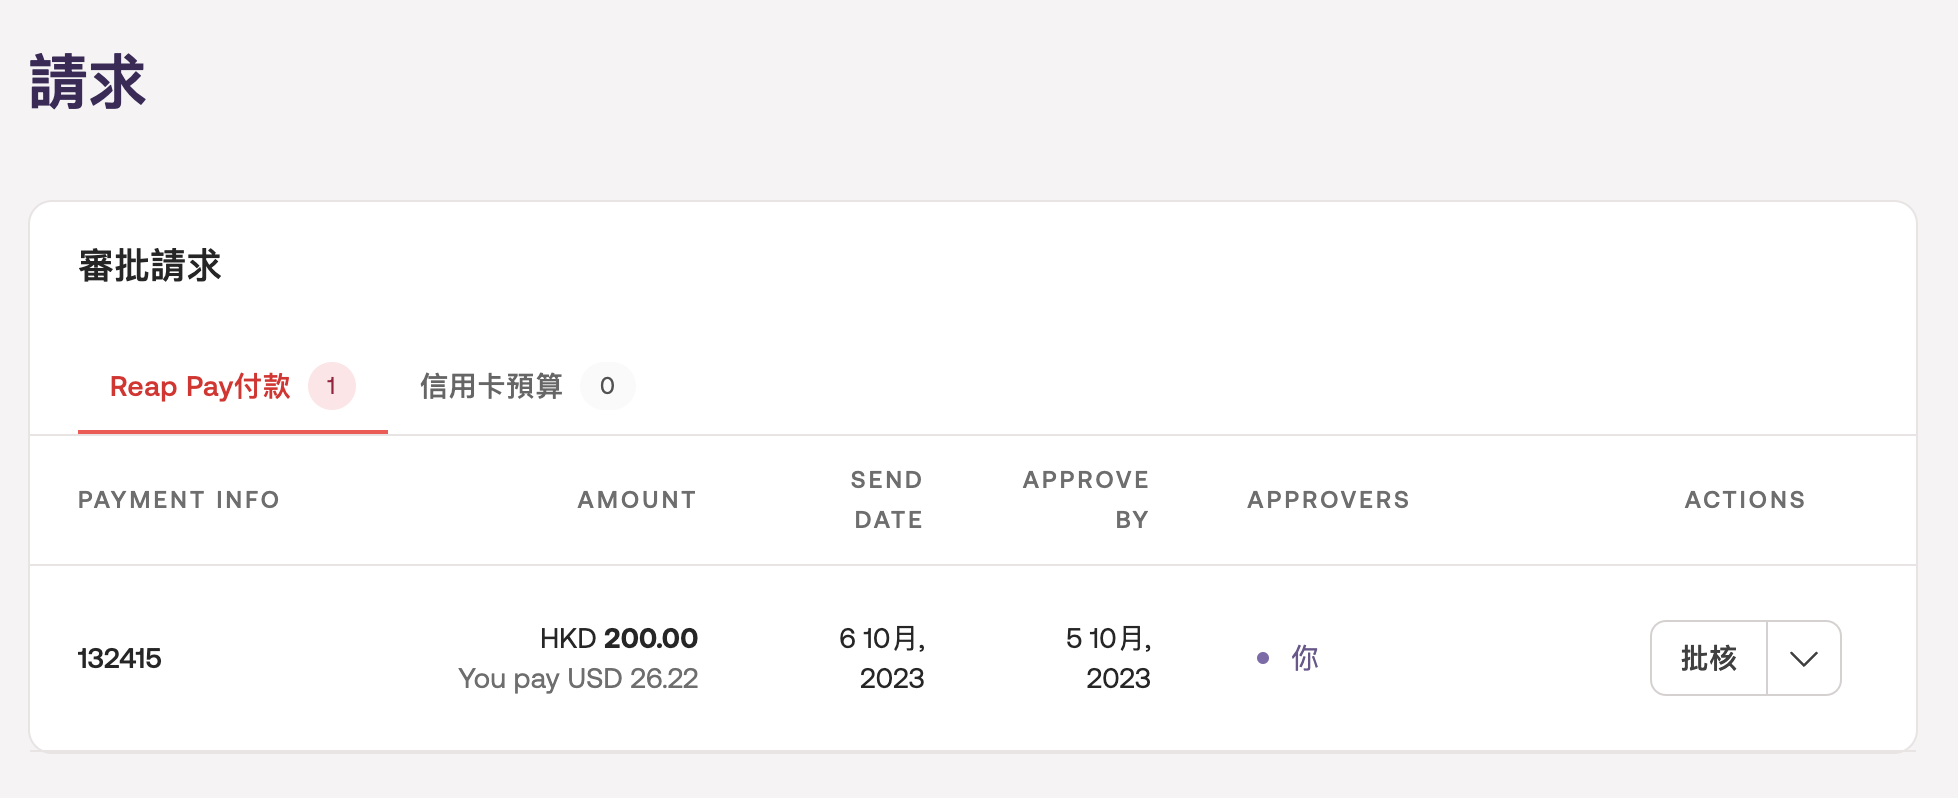Click the approver name 你
Viewport: 1958px width, 798px height.
(1305, 658)
